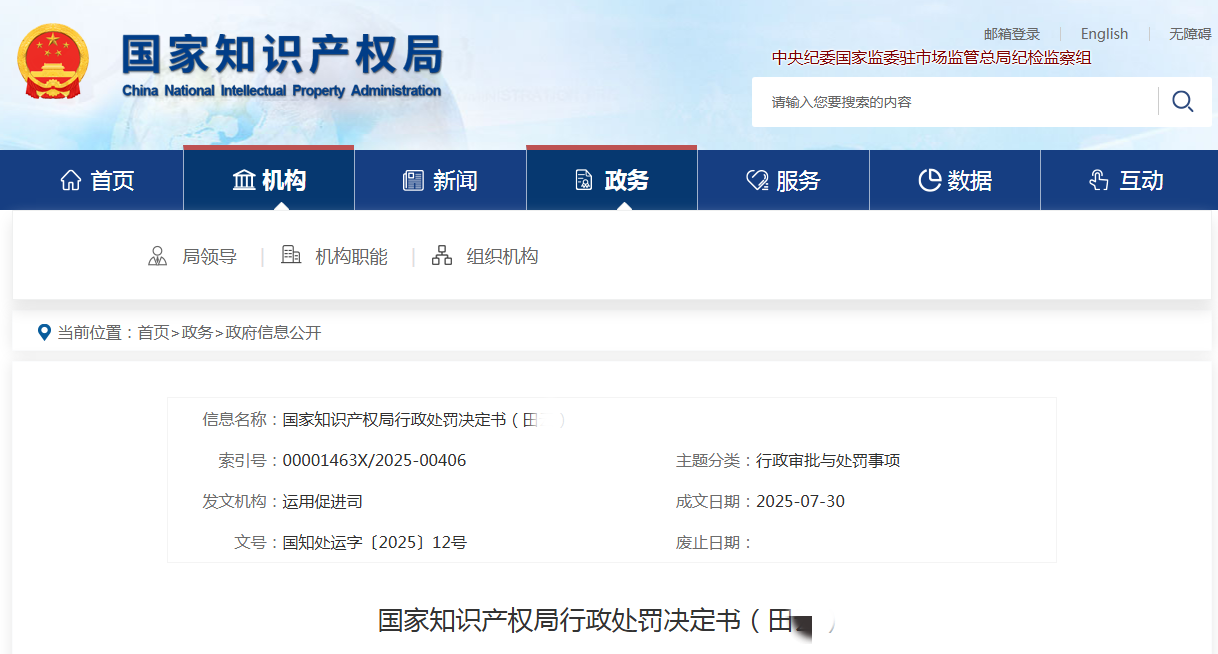
Task: Click the 国家知识产权局行政处罚决定书 page heading
Action: [604, 621]
